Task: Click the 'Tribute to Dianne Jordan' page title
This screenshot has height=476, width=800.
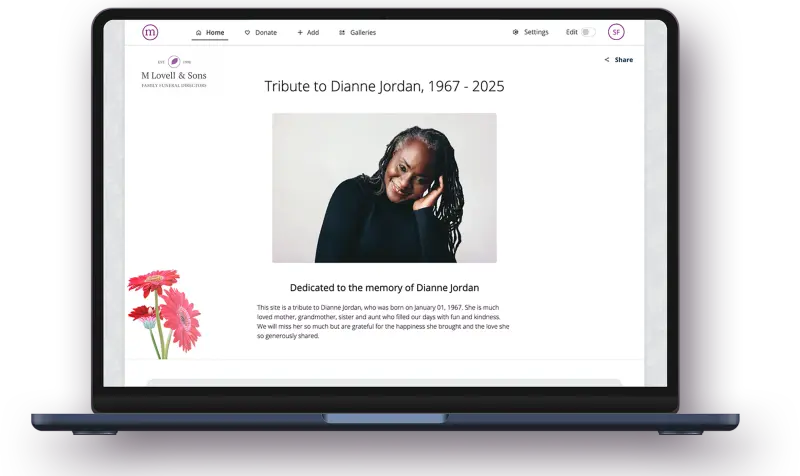Action: (384, 86)
